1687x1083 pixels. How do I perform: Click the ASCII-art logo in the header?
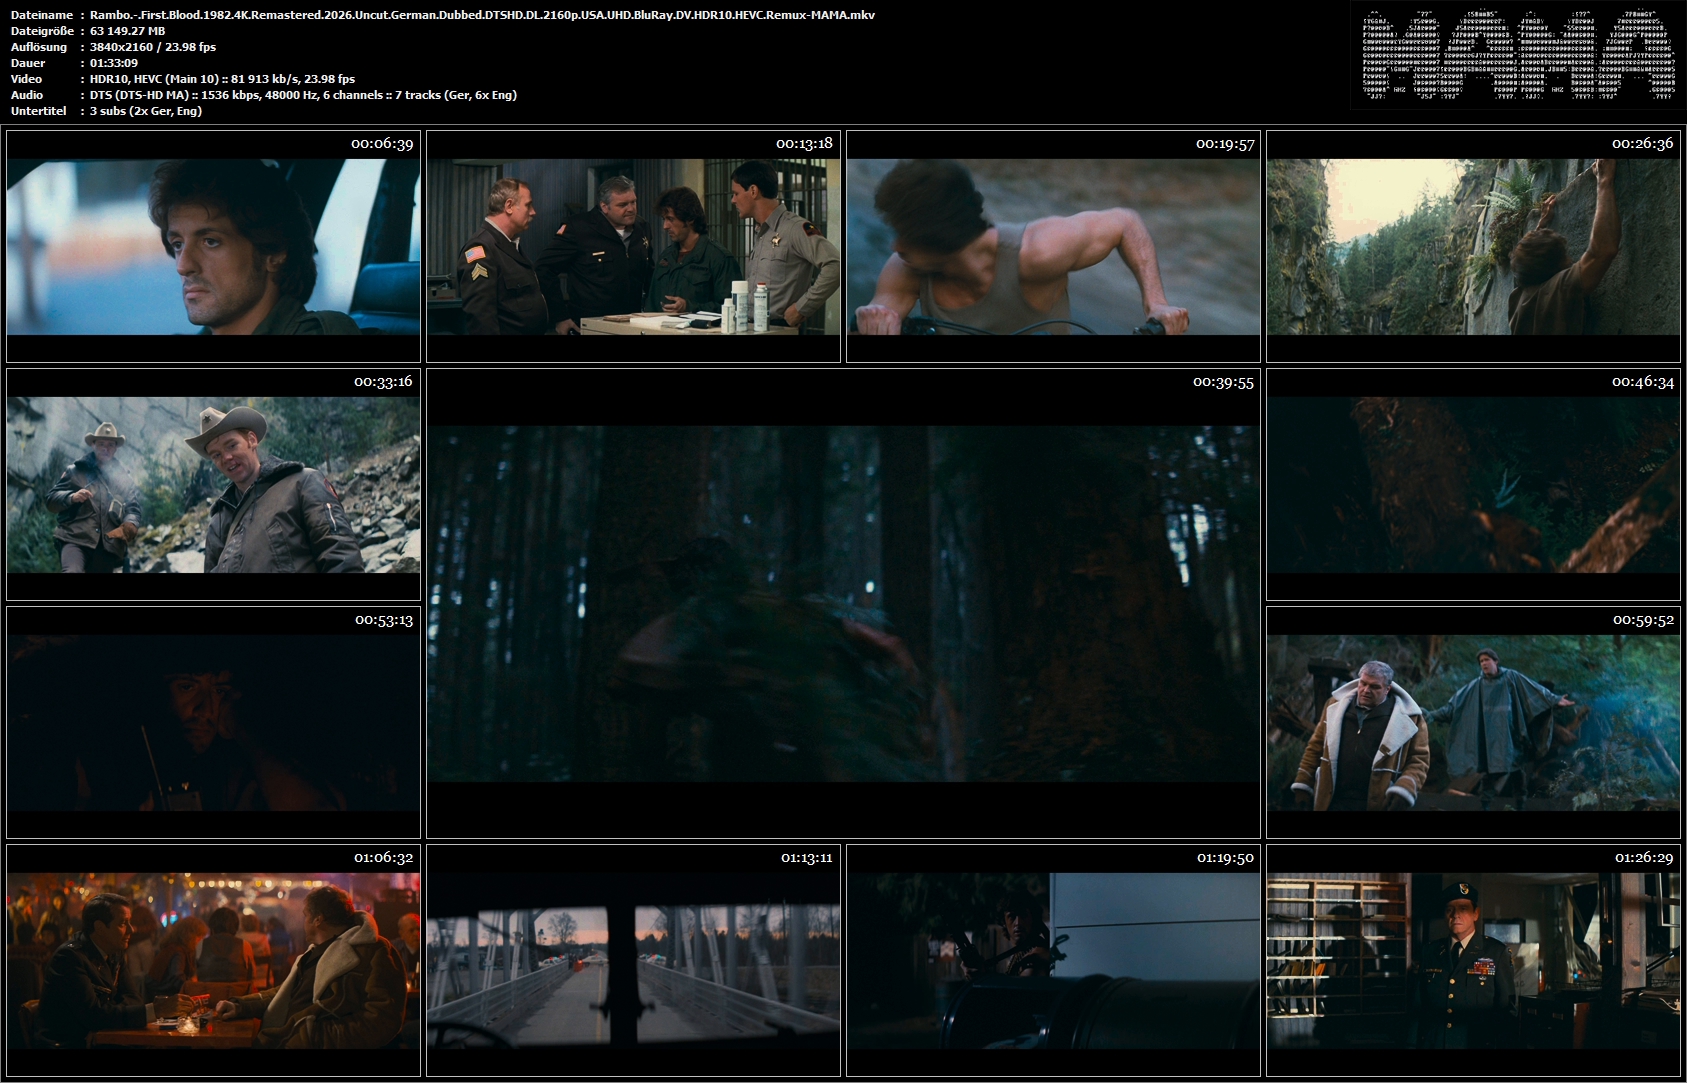pos(1518,56)
